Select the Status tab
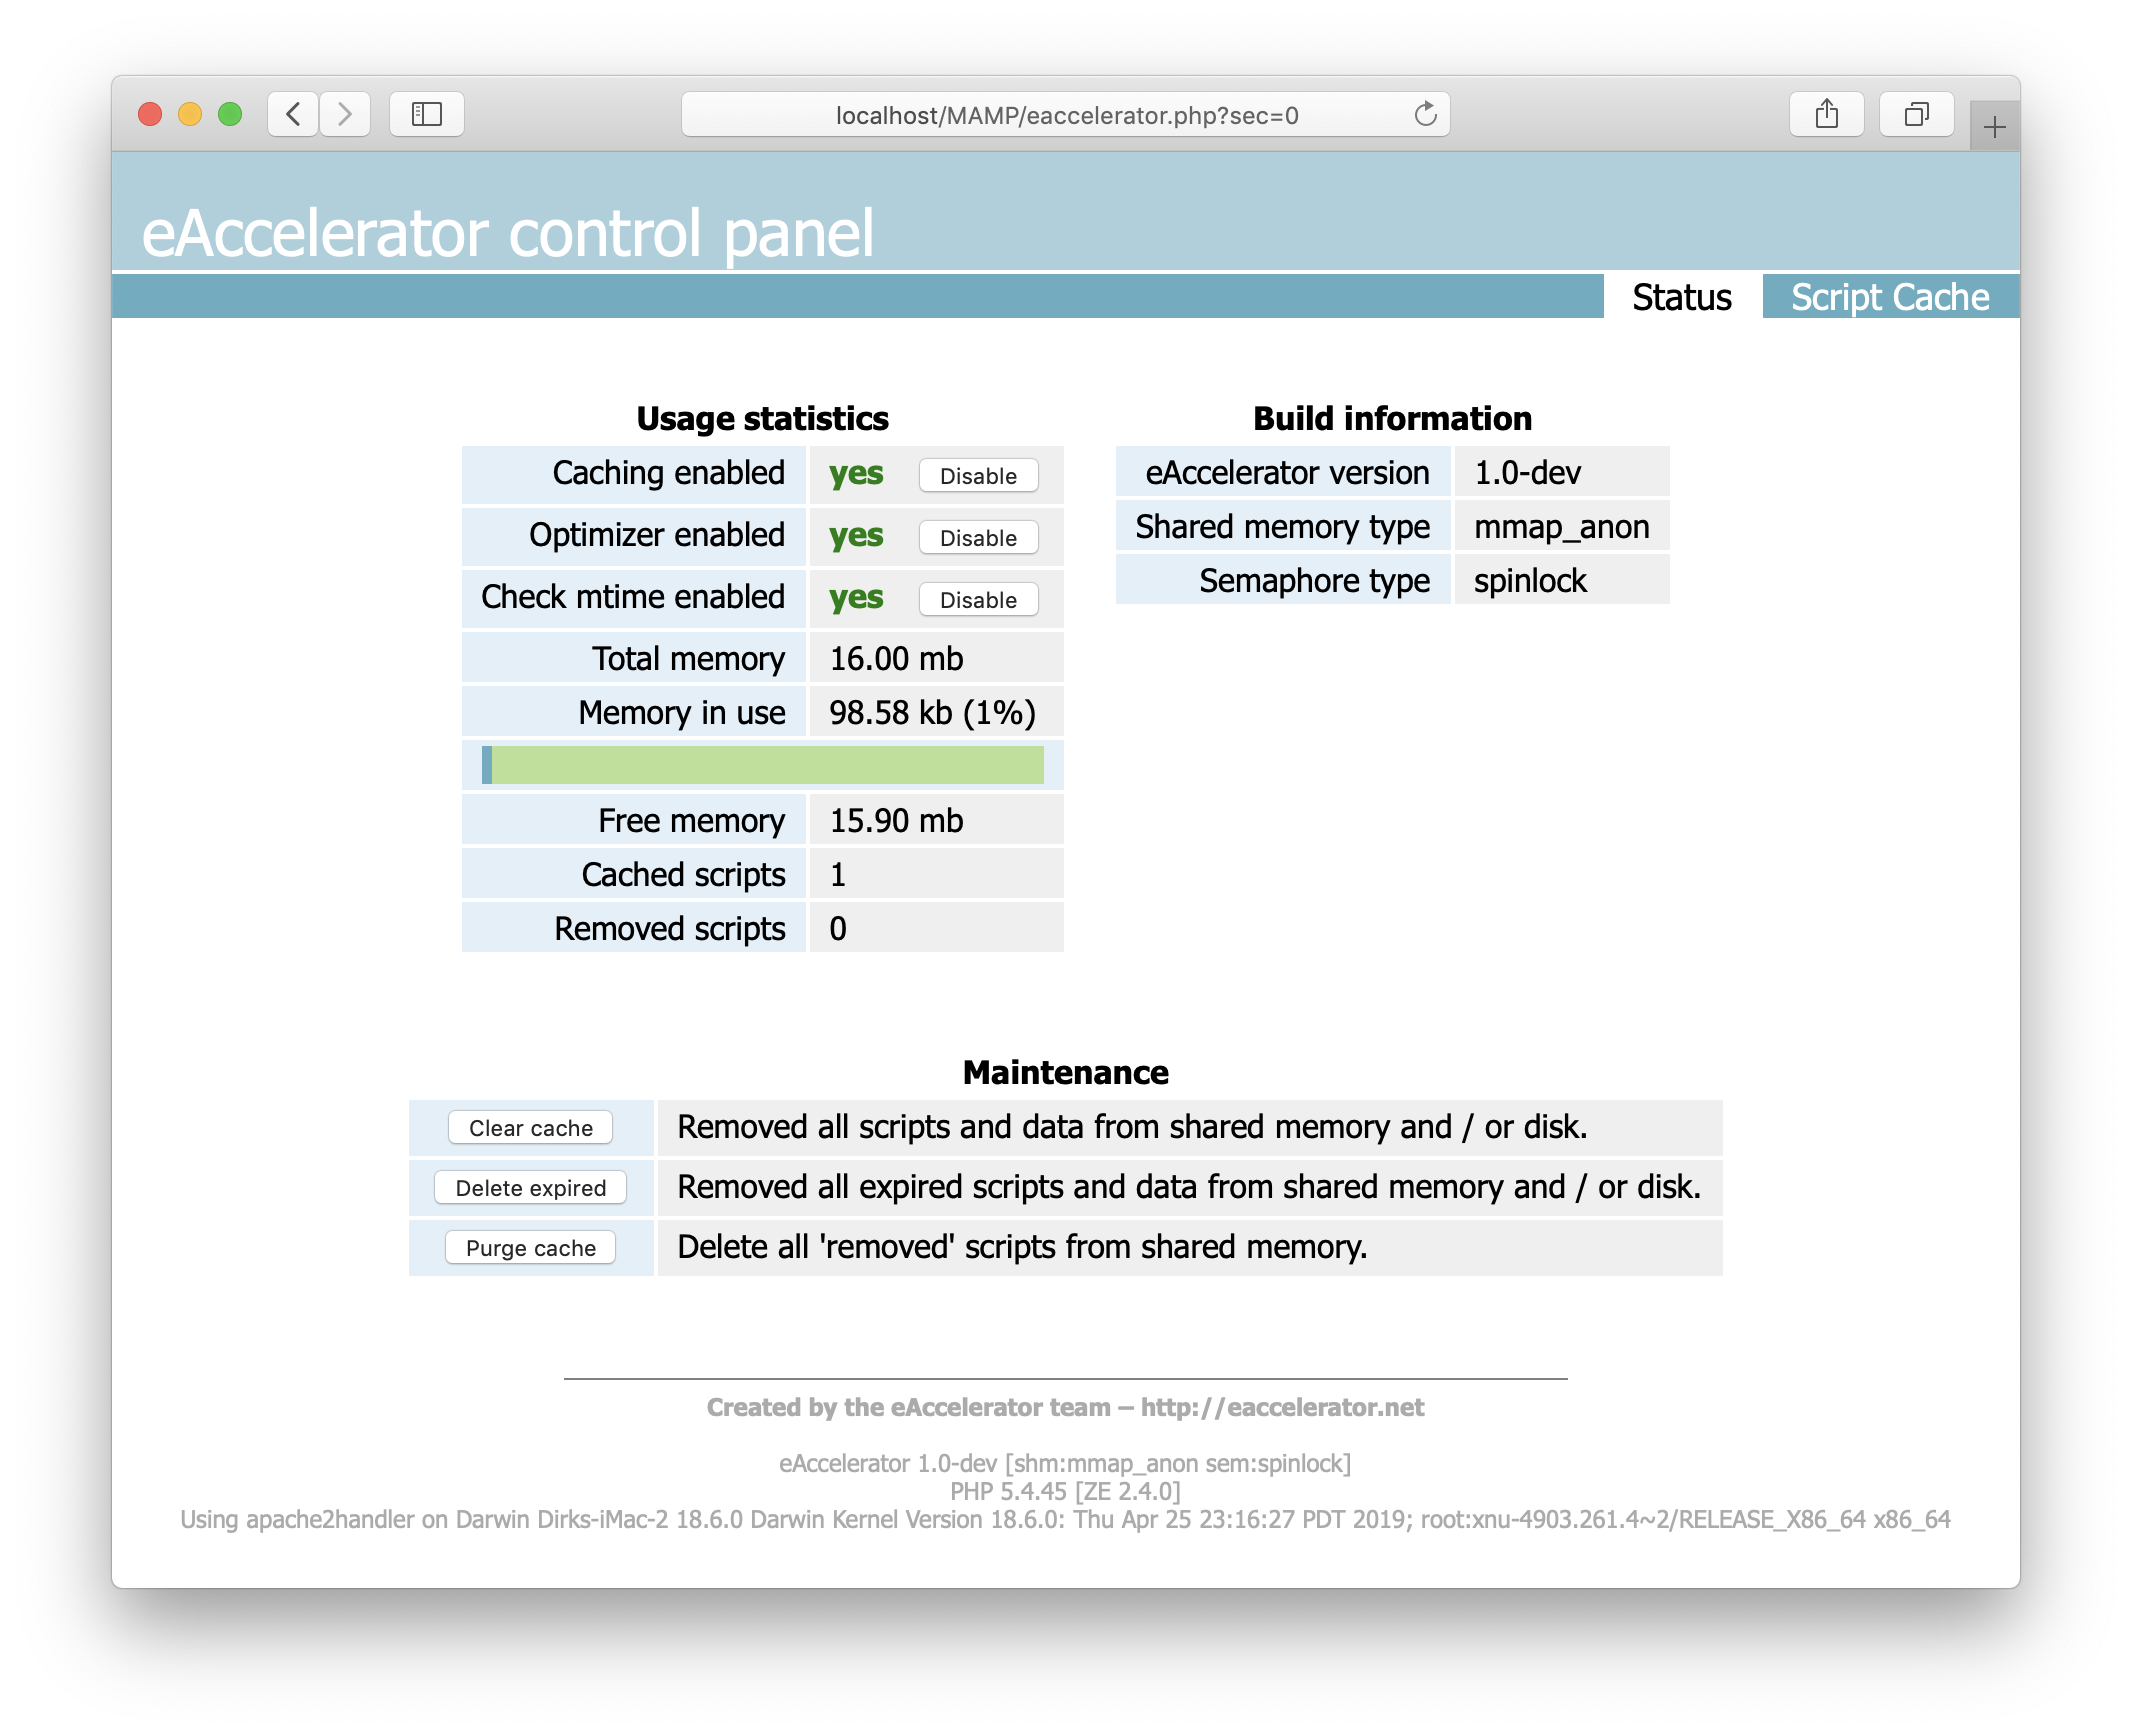Screen dimensions: 2132x1736 click(x=1681, y=297)
